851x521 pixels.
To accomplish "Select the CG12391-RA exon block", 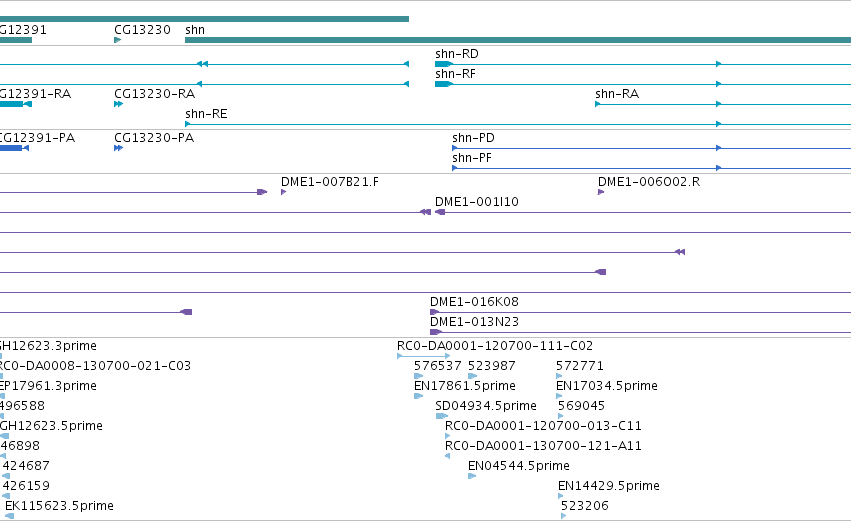I will pos(11,104).
